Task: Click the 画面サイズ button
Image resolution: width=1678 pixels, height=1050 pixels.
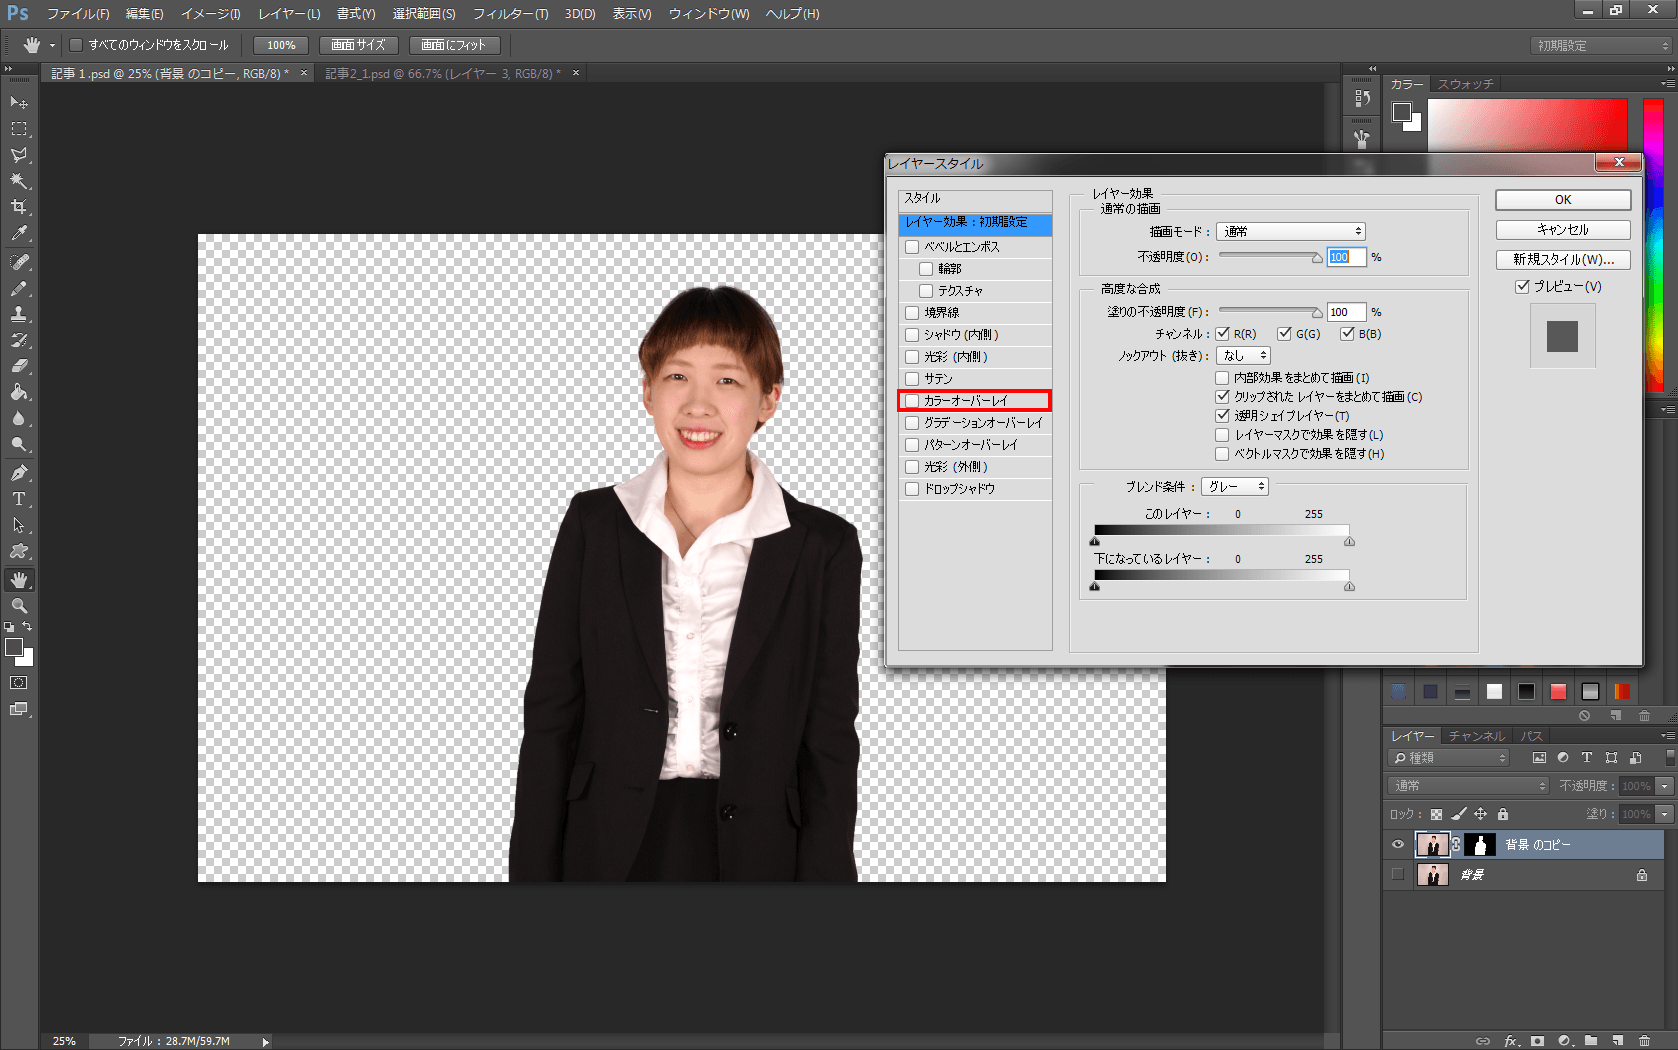Action: pyautogui.click(x=359, y=46)
